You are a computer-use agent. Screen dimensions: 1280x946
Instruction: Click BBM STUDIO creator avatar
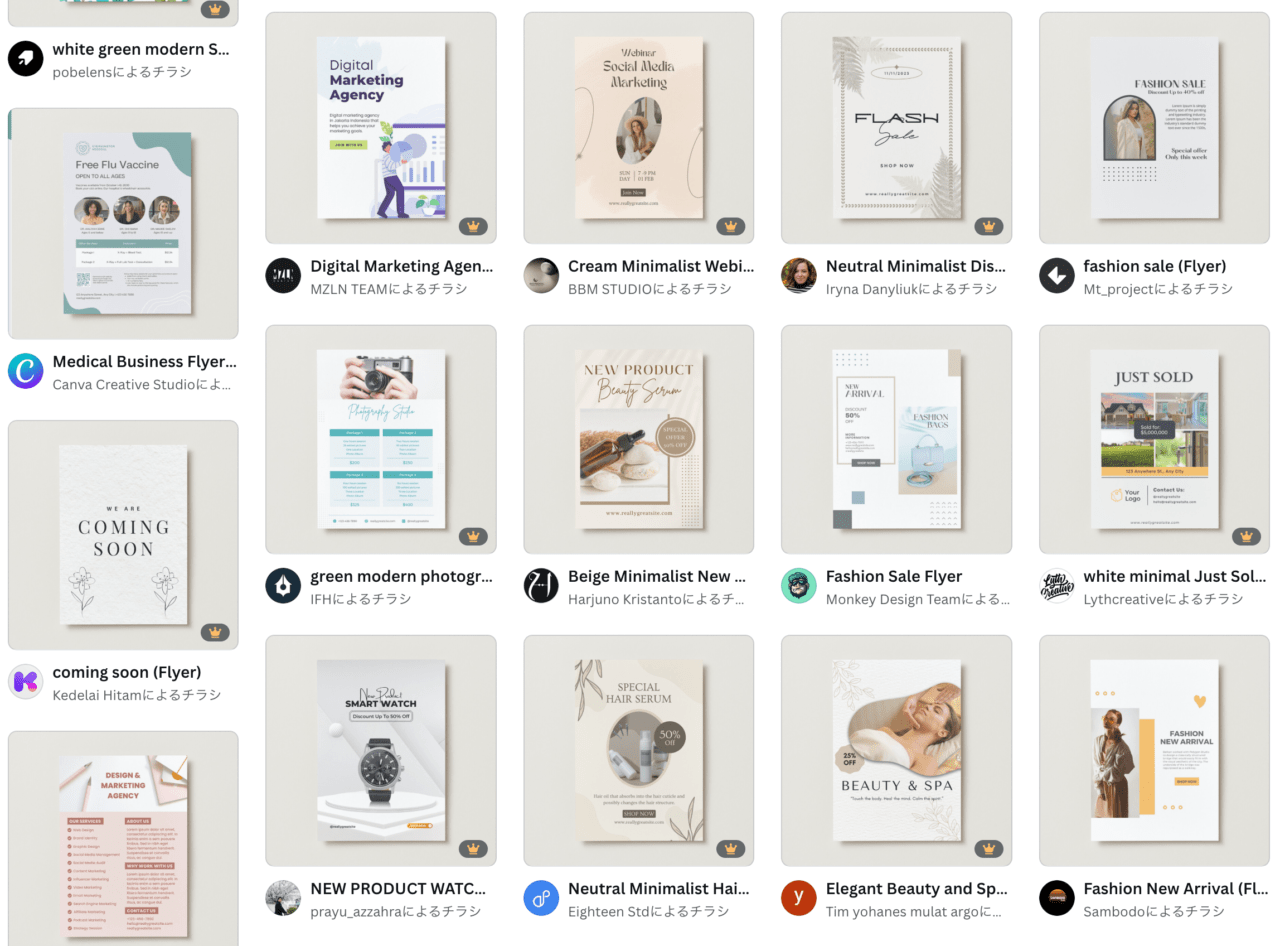pyautogui.click(x=541, y=276)
